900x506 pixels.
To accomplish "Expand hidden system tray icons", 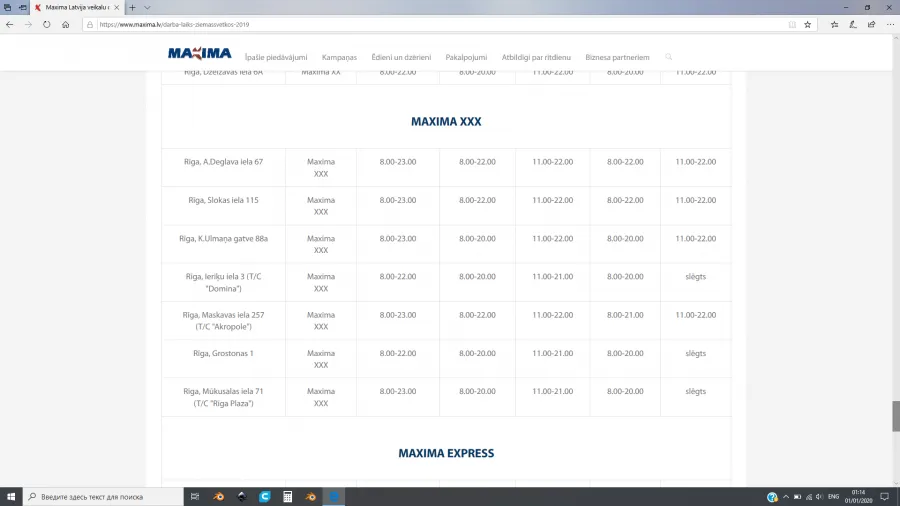I will (786, 497).
